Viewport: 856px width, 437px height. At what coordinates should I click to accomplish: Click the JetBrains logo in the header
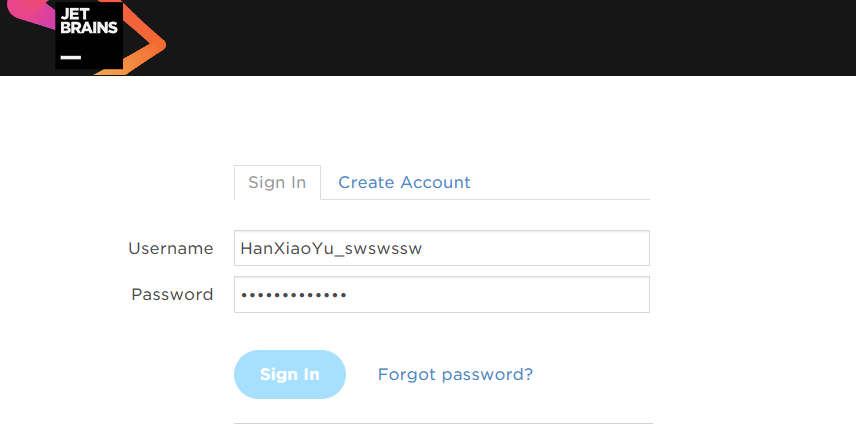89,36
